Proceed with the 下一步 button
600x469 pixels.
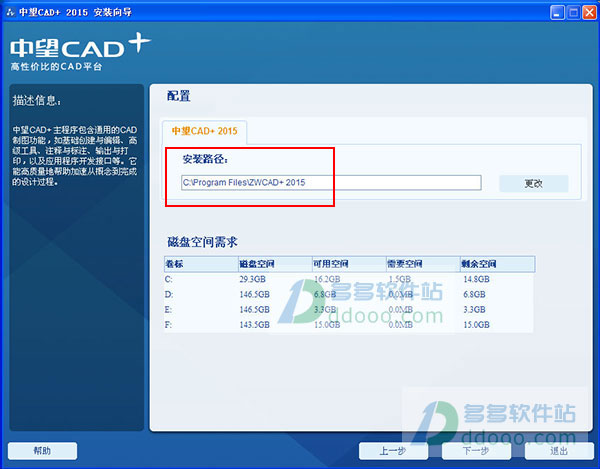point(476,451)
